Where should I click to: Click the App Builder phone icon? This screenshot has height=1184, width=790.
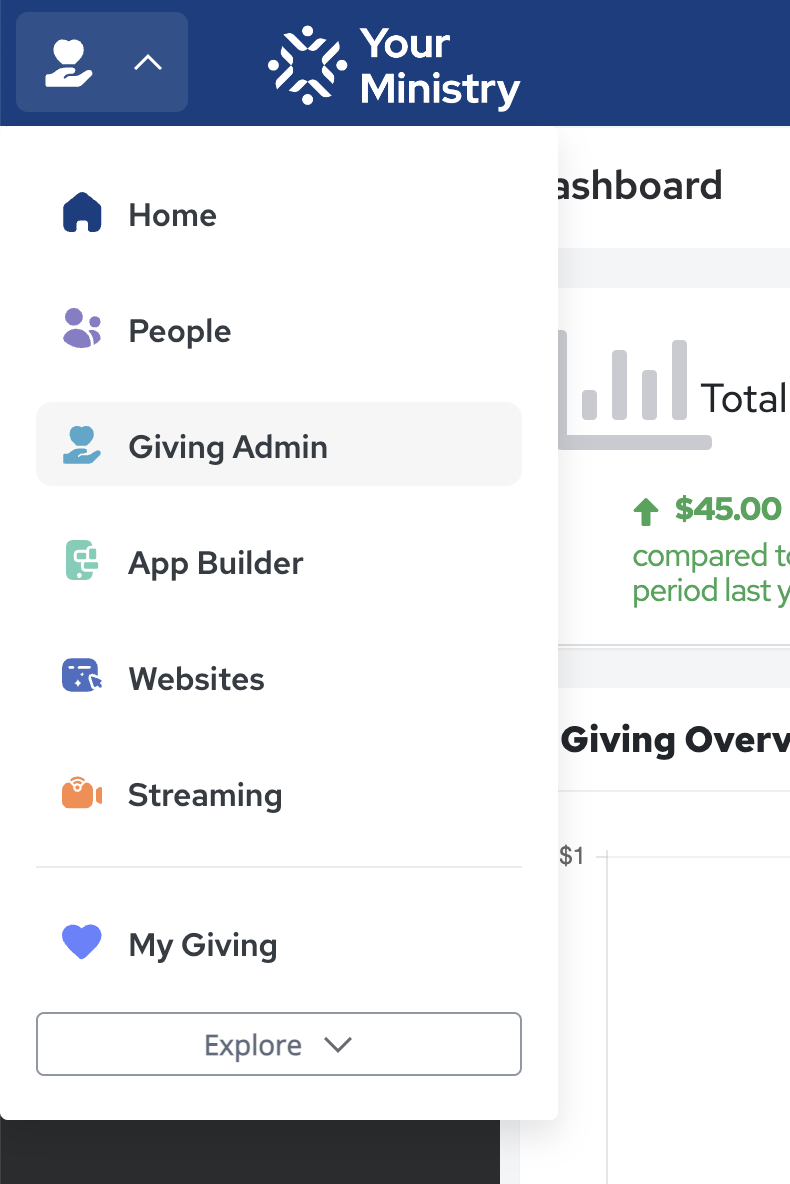(82, 561)
